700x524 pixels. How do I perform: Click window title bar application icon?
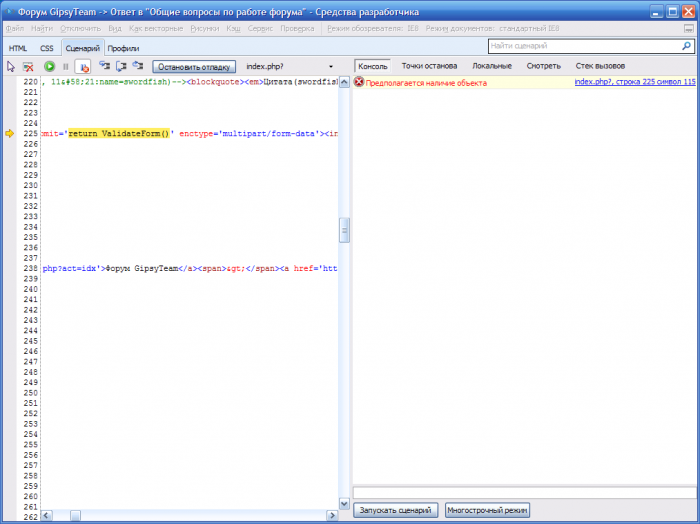[9, 12]
